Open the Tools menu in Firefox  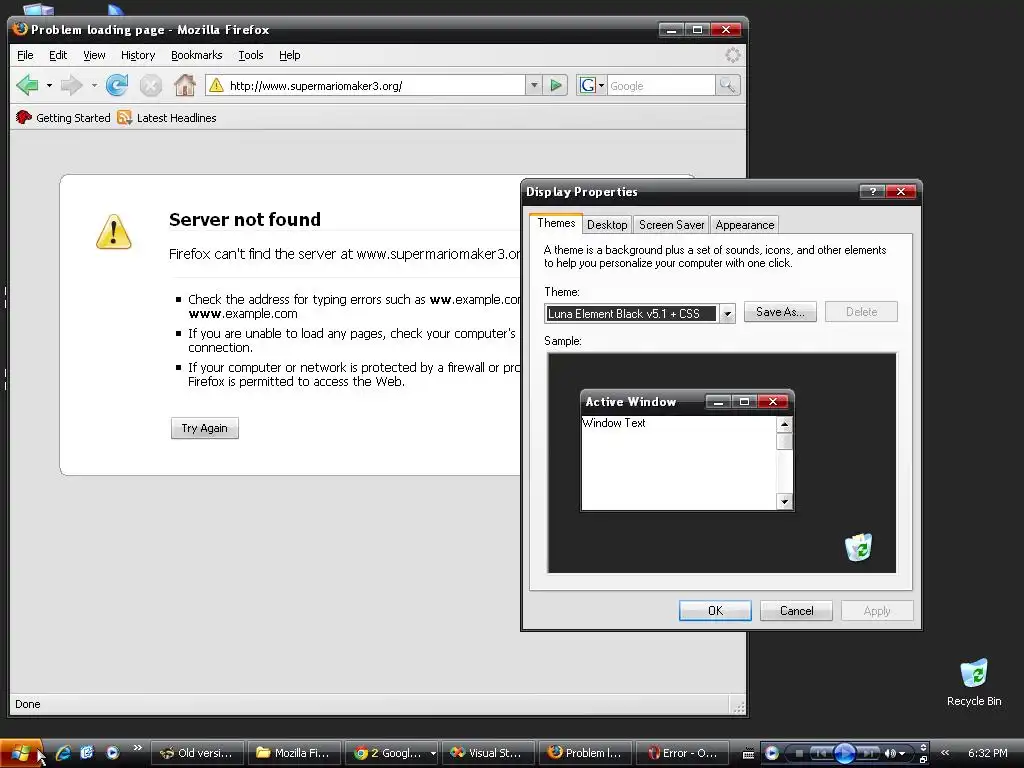(x=251, y=56)
